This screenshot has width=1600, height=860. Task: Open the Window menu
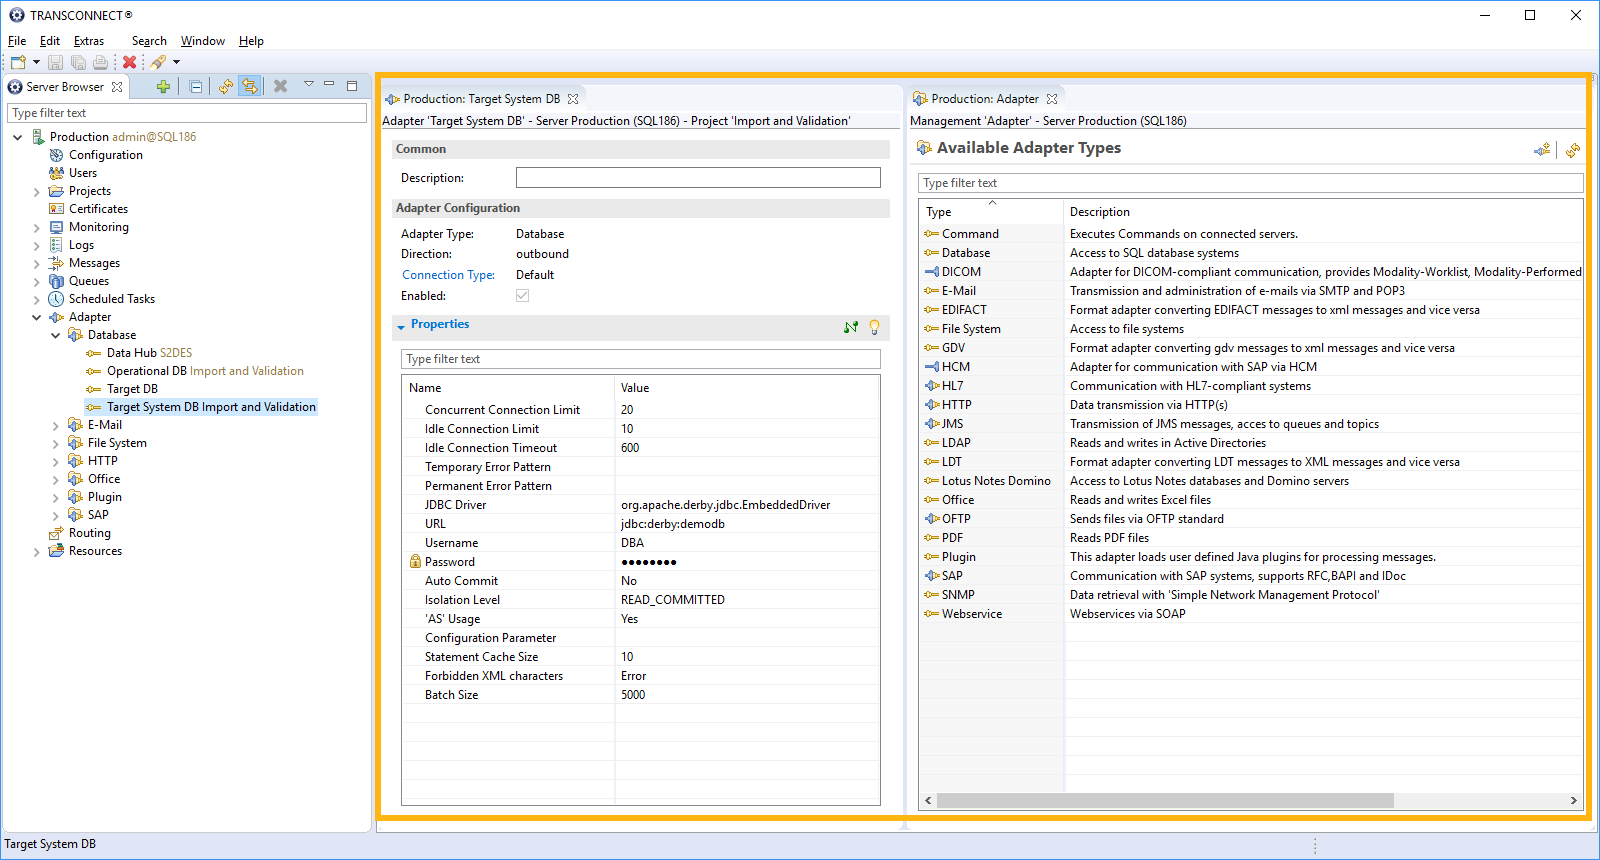(x=203, y=41)
